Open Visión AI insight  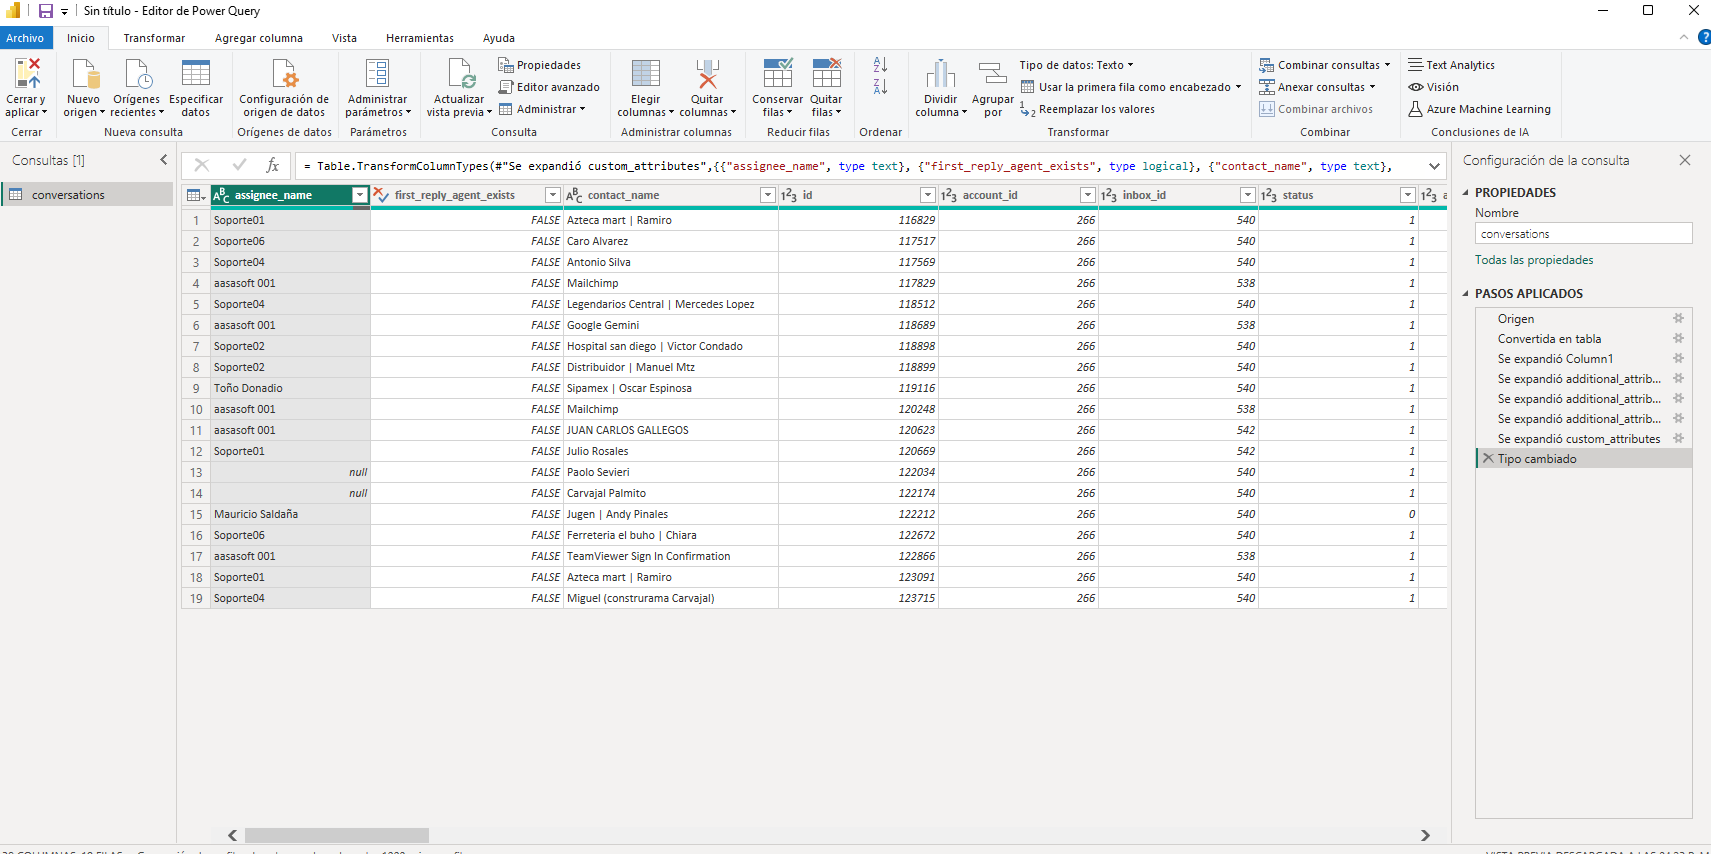coord(1434,87)
